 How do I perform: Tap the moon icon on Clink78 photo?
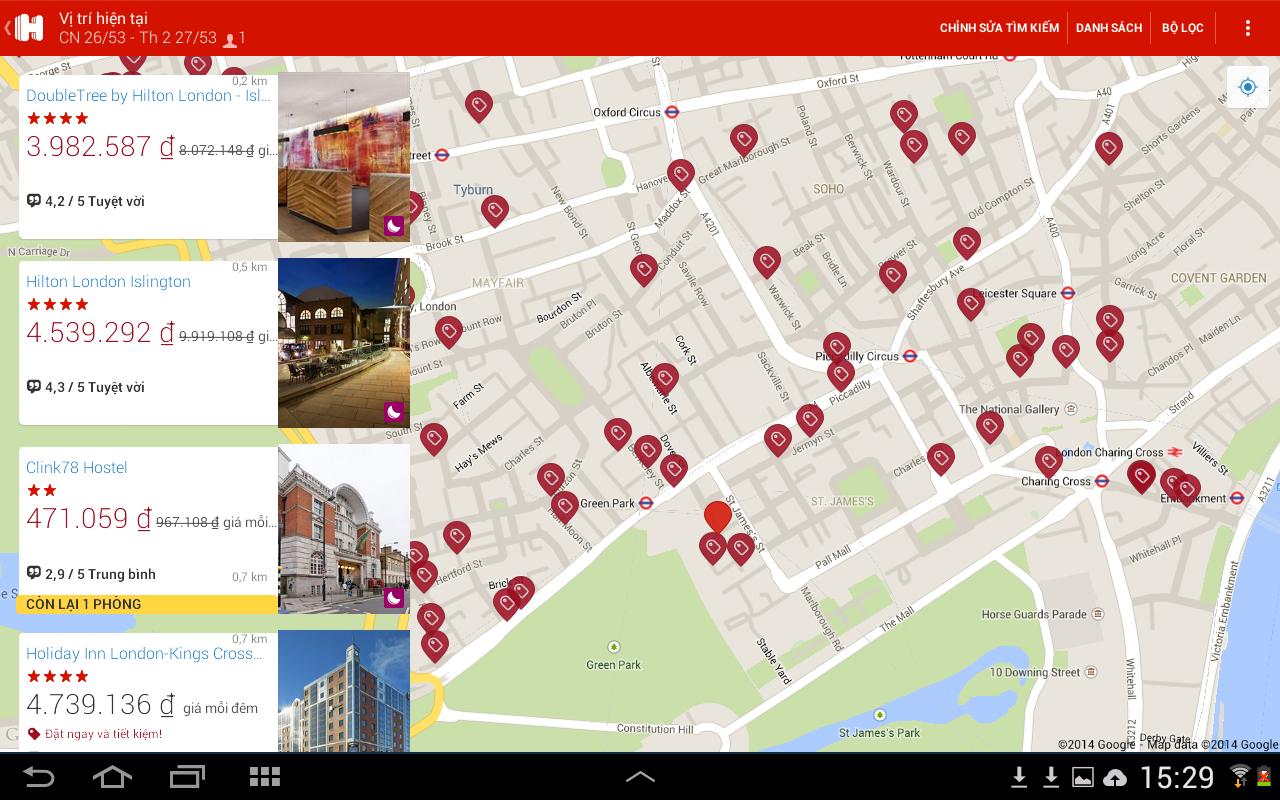[394, 598]
